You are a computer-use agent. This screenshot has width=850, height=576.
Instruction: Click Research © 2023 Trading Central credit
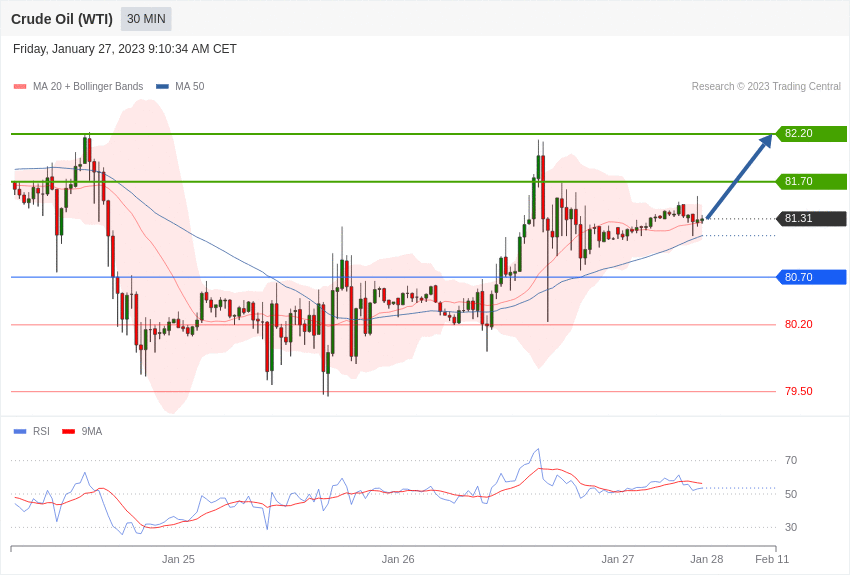pyautogui.click(x=766, y=86)
